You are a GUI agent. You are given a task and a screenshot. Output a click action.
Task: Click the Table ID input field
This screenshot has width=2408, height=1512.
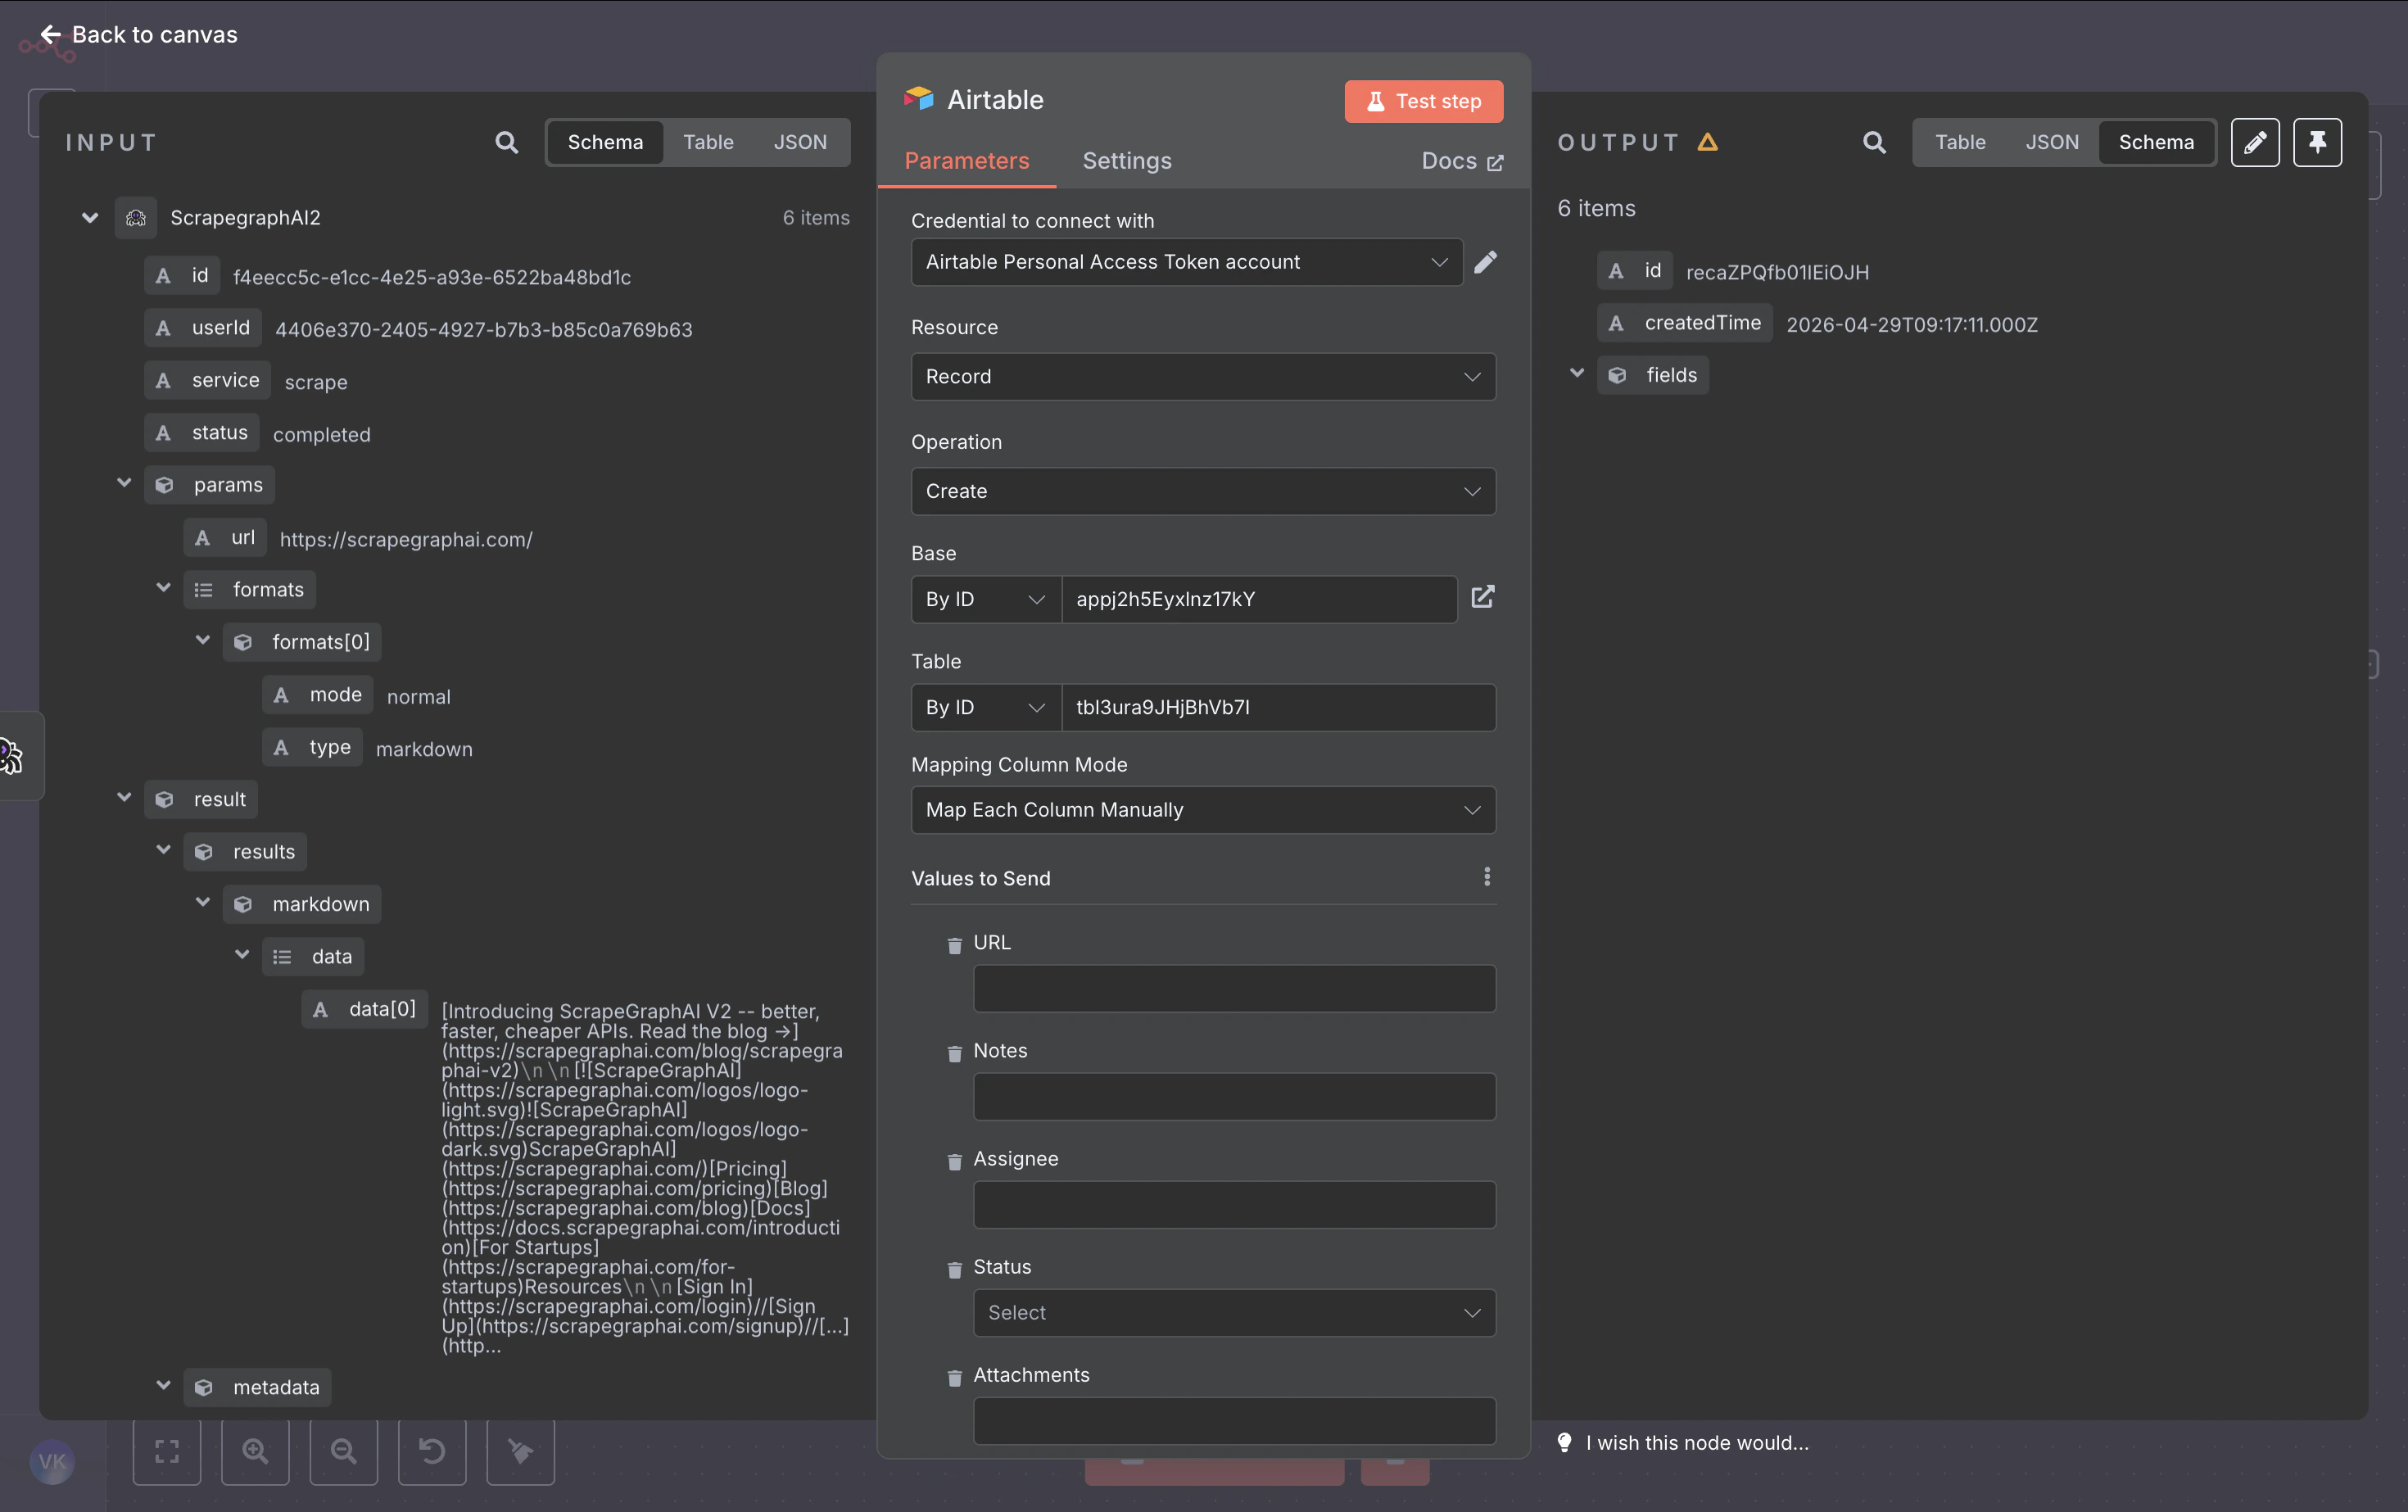click(1278, 707)
